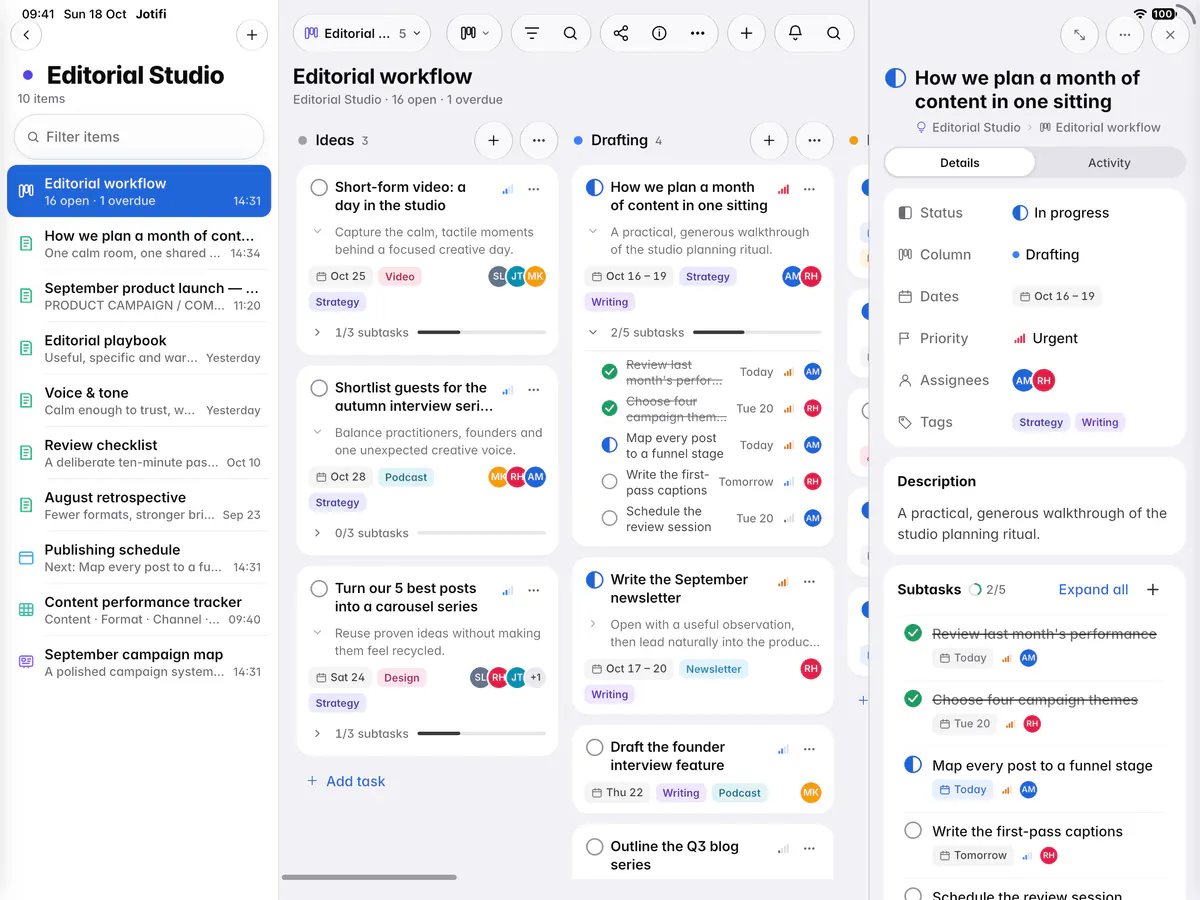Viewport: 1200px width, 900px height.
Task: Click the toolbar plus button to add
Action: point(746,33)
